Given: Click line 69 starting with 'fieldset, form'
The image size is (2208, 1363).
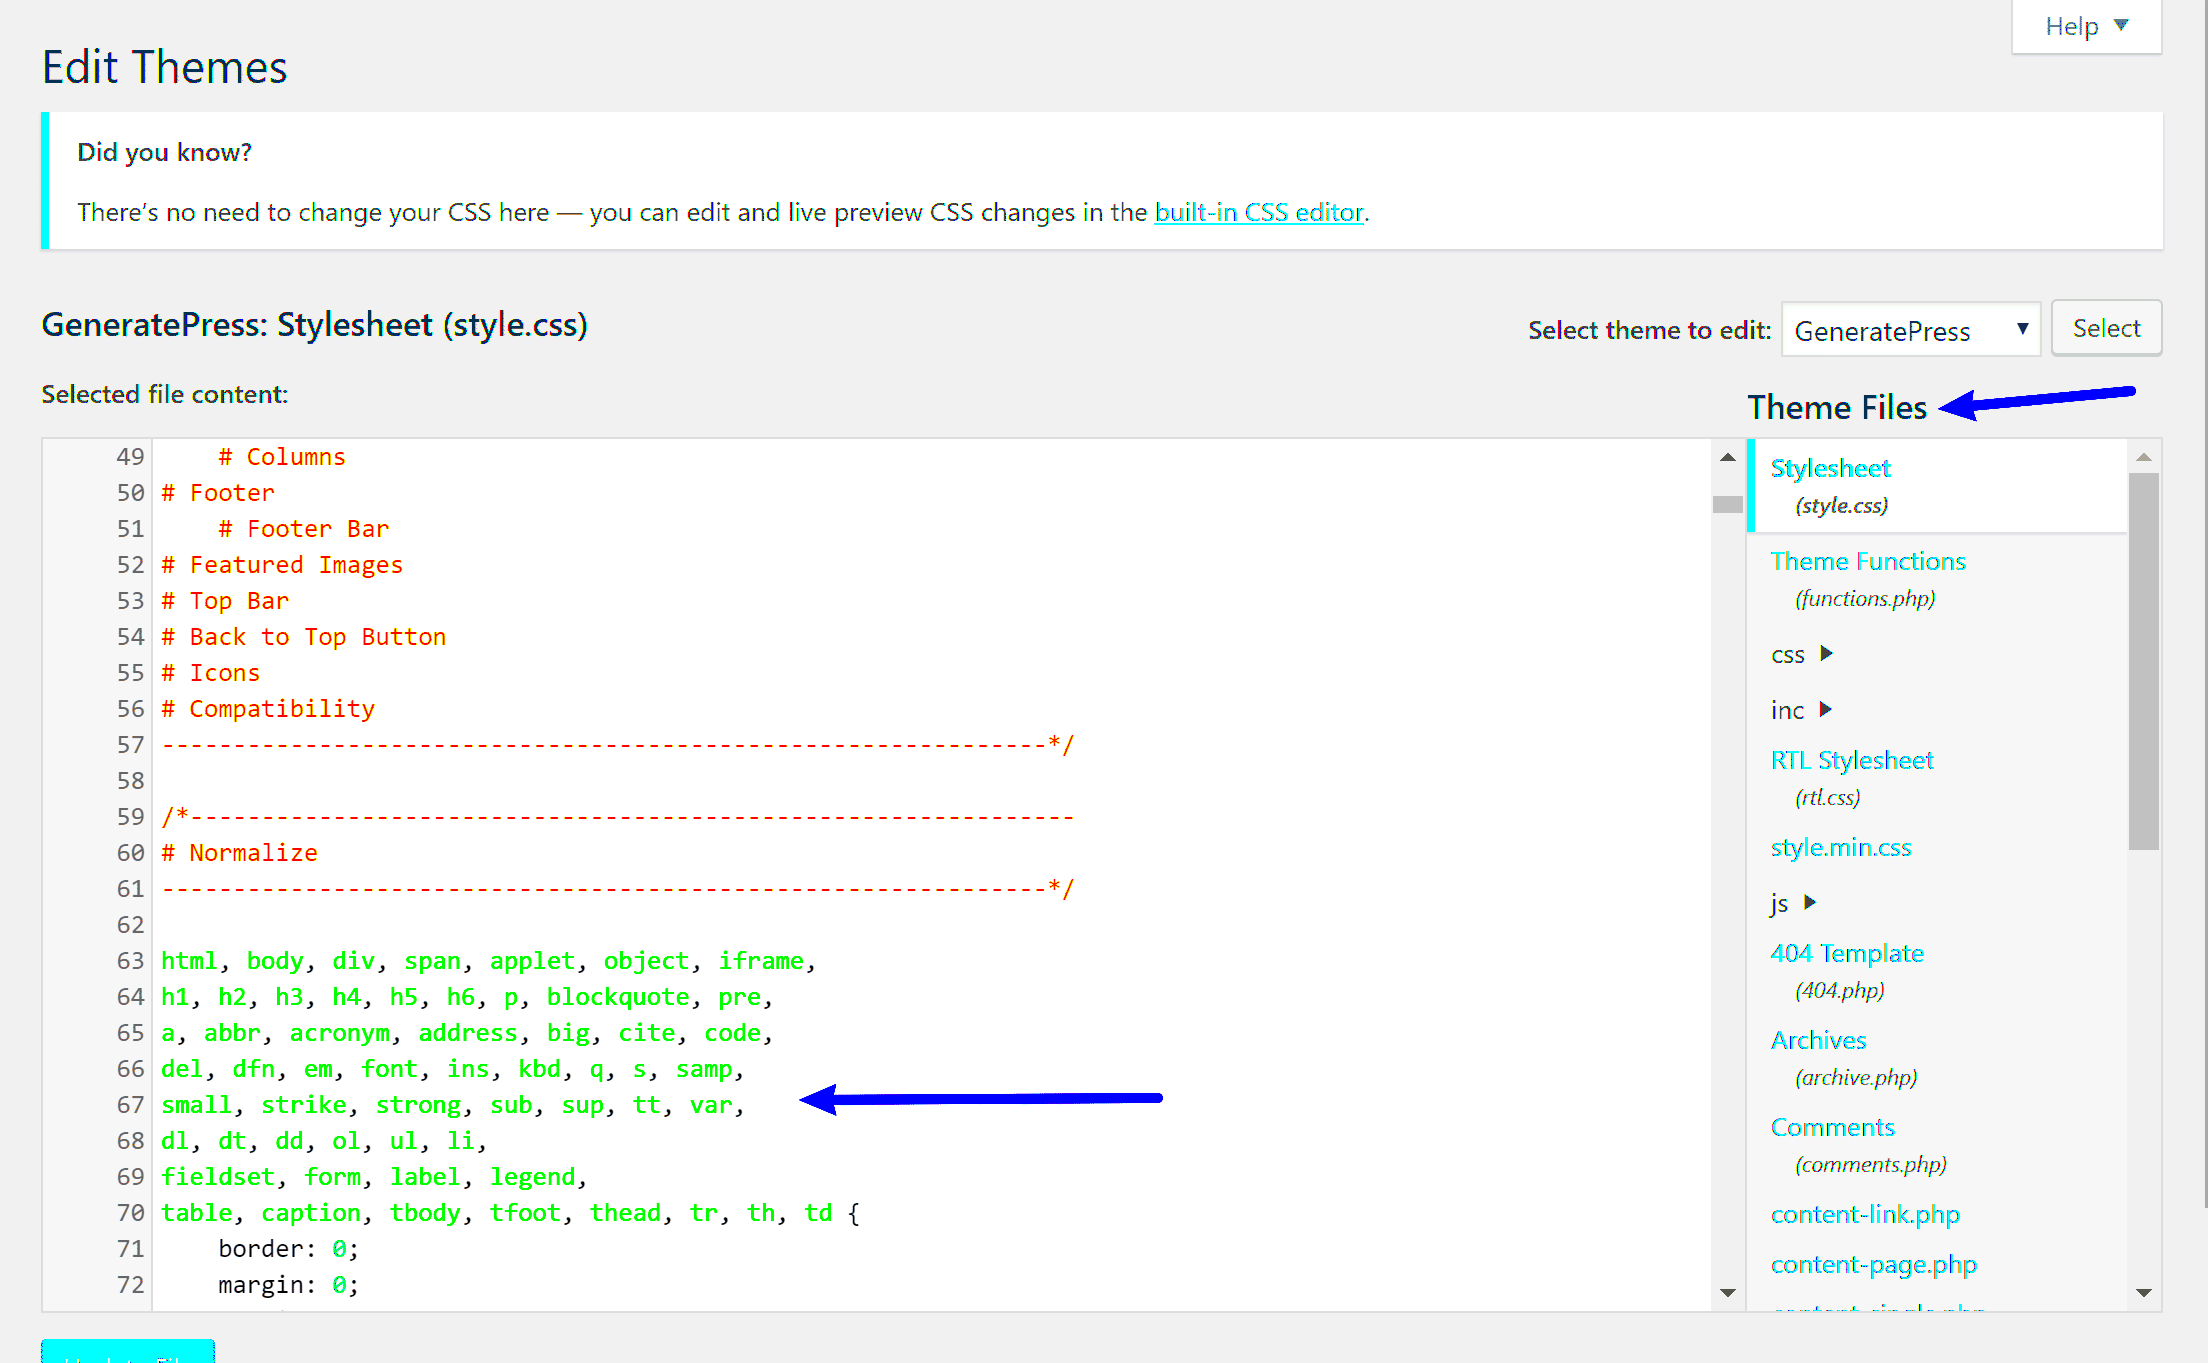Looking at the screenshot, I should point(374,1176).
